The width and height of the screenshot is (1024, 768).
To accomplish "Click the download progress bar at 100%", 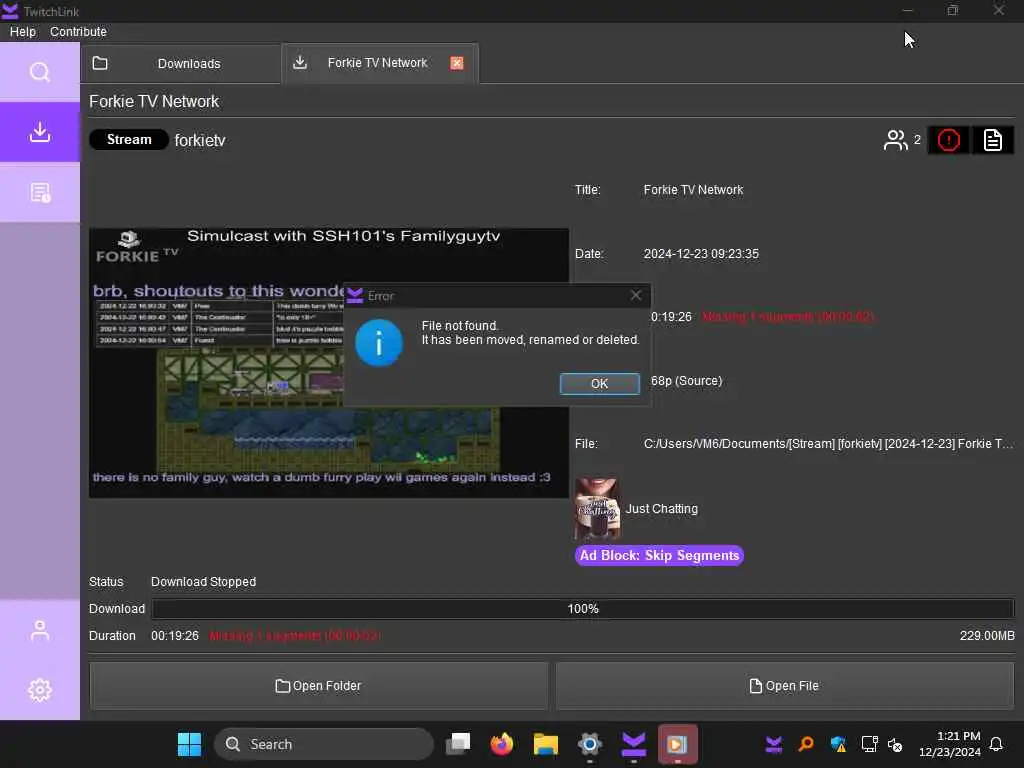I will coord(583,609).
